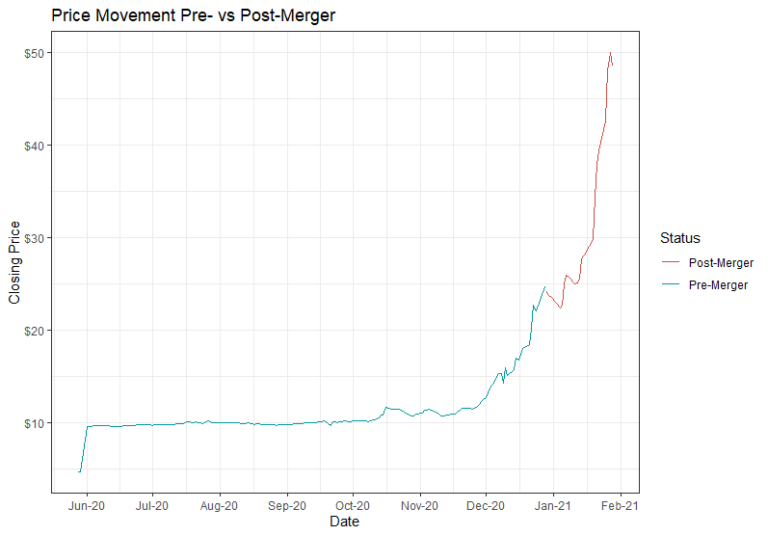
Task: Click the Status legend title
Action: click(x=679, y=238)
